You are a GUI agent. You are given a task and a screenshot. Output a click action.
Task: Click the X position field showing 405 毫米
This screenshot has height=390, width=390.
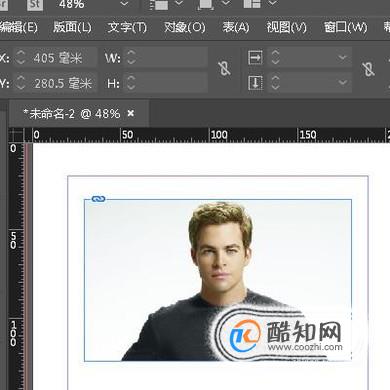coord(63,58)
